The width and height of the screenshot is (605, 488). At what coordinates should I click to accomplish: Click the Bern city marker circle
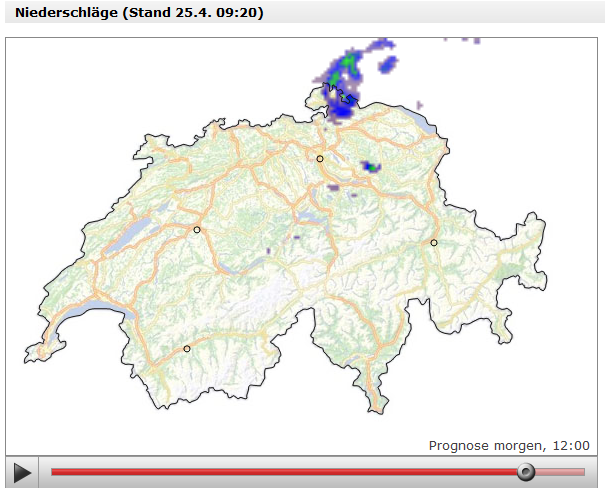(x=197, y=230)
